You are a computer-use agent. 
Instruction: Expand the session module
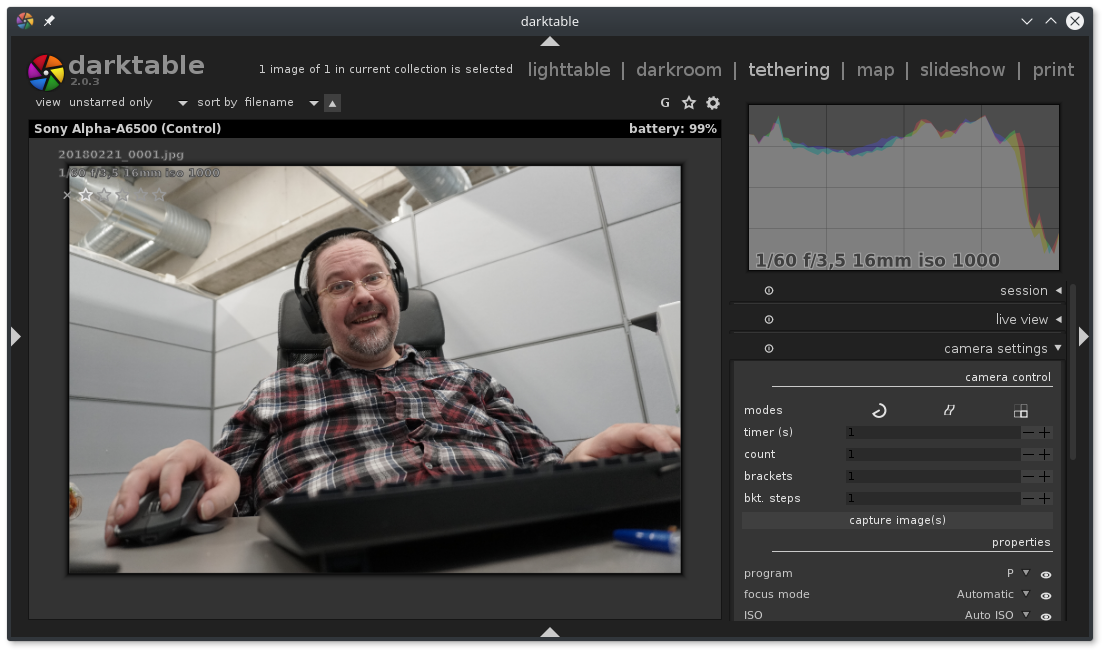tap(1059, 291)
